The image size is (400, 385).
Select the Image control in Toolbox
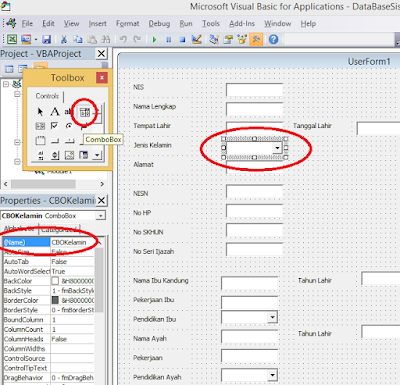69,155
